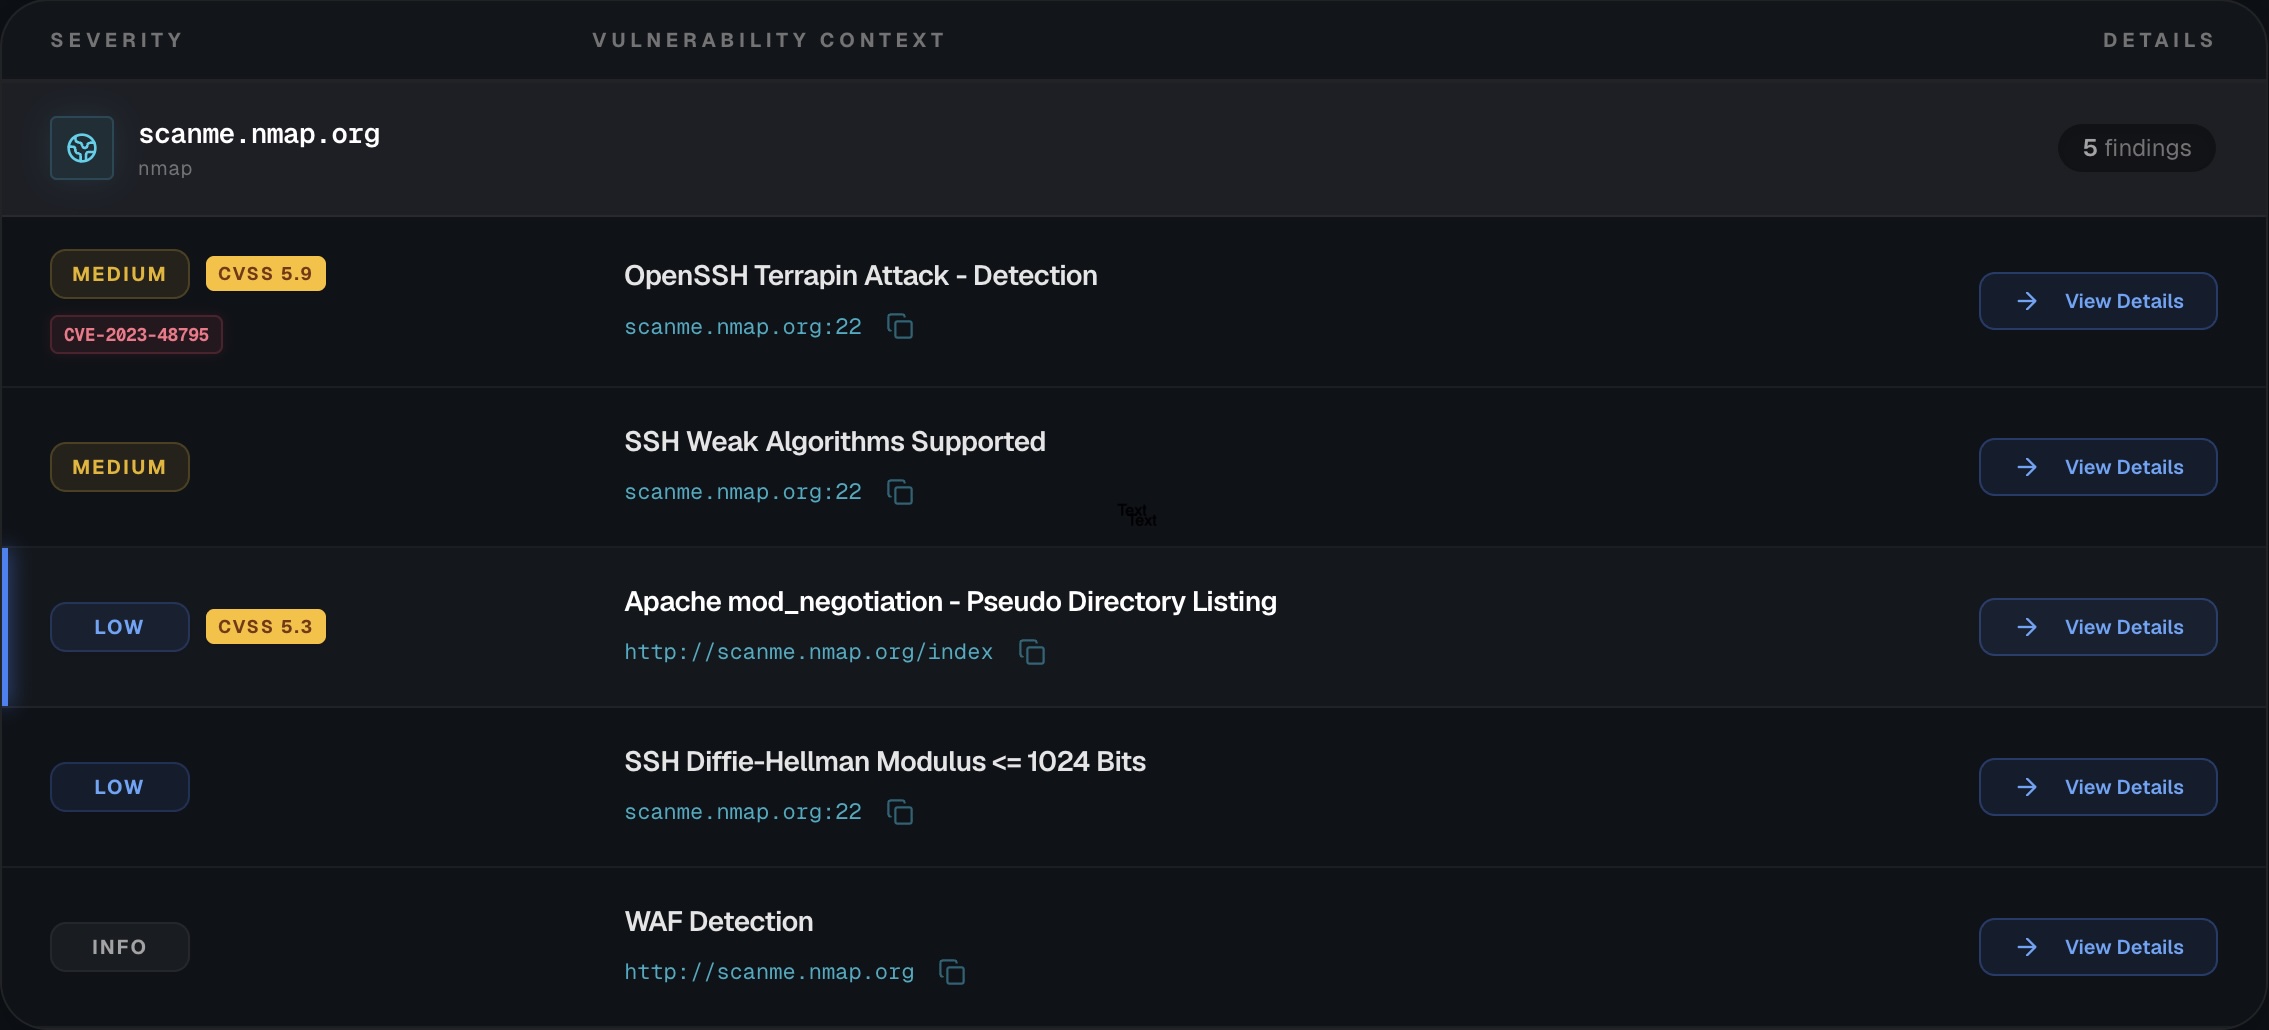The image size is (2269, 1030).
Task: Click the CVE-2023-48795 badge
Action: tap(136, 335)
